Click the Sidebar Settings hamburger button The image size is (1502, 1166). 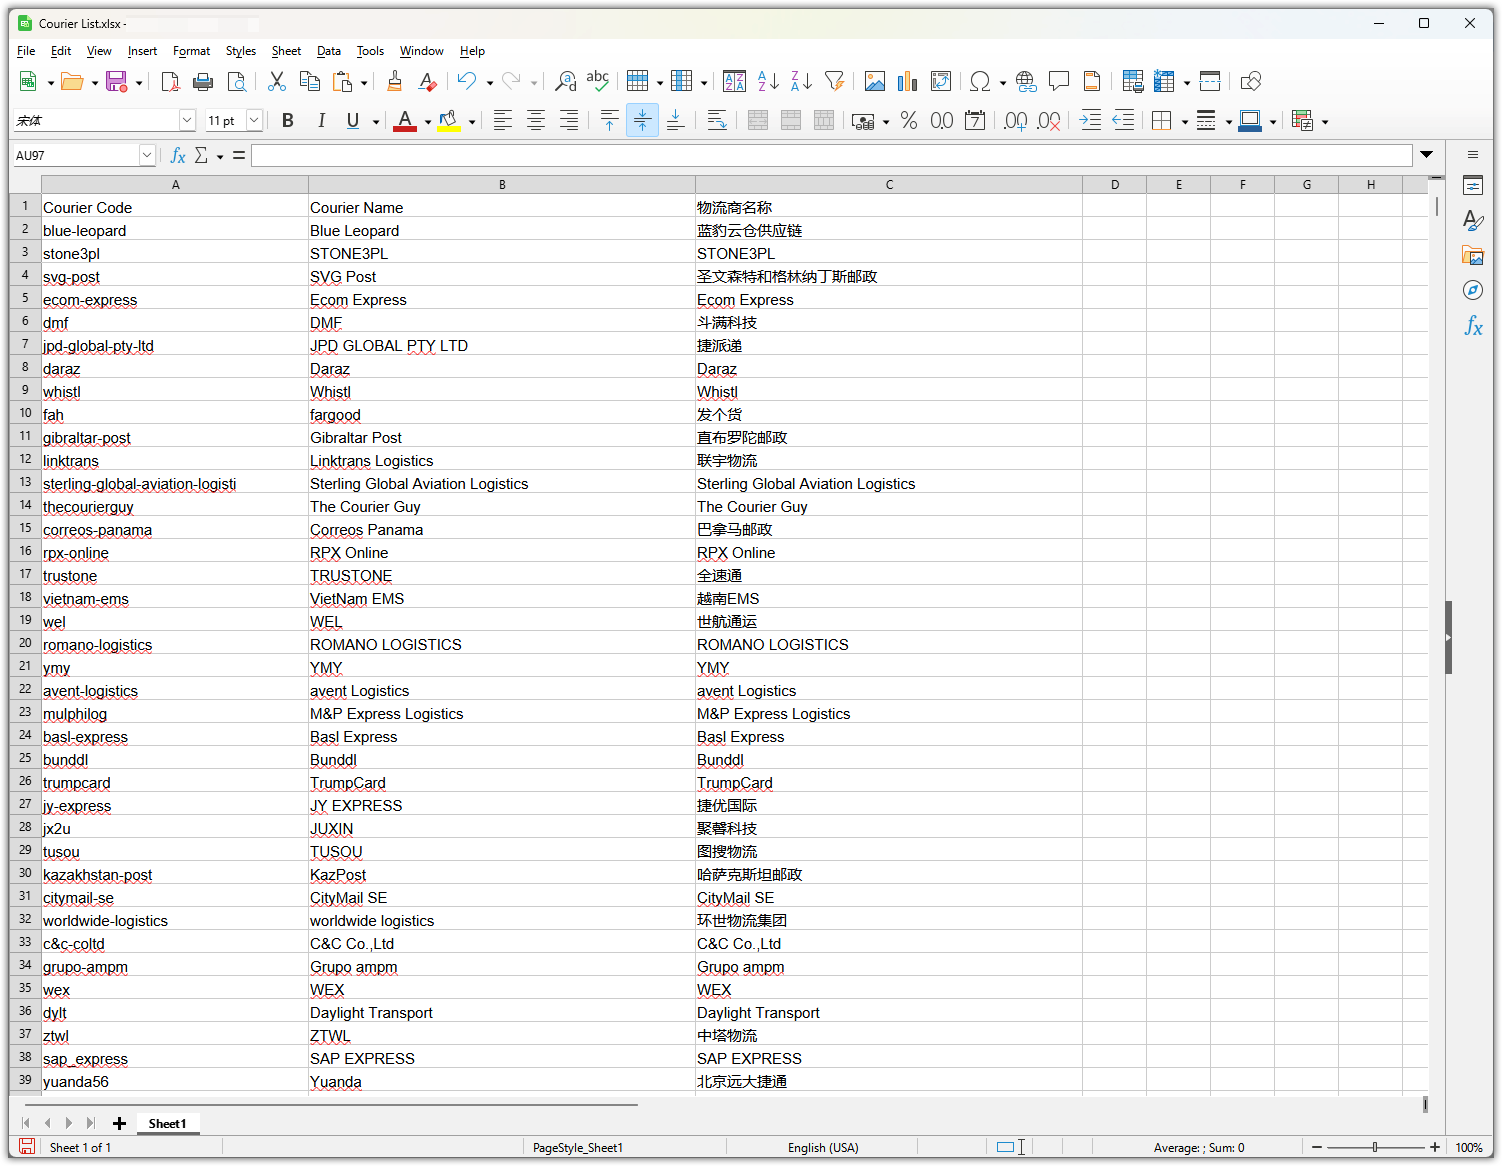pyautogui.click(x=1473, y=155)
